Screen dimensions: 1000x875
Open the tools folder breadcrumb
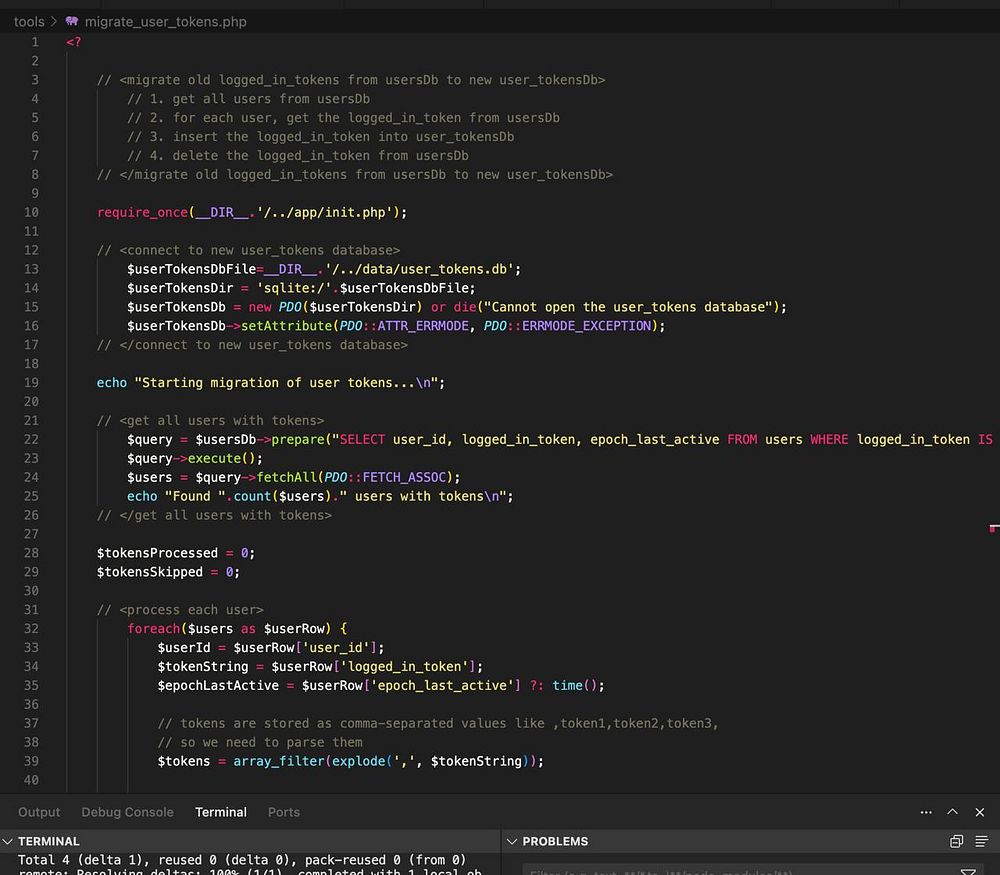[x=29, y=21]
